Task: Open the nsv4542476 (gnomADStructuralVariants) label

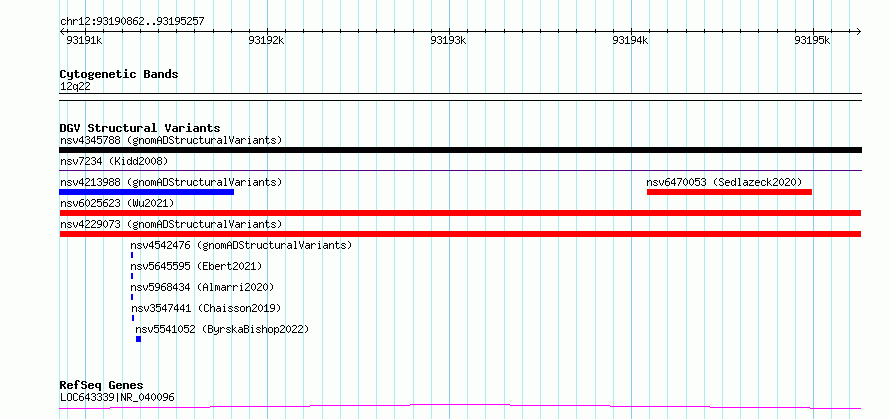Action: pos(241,245)
